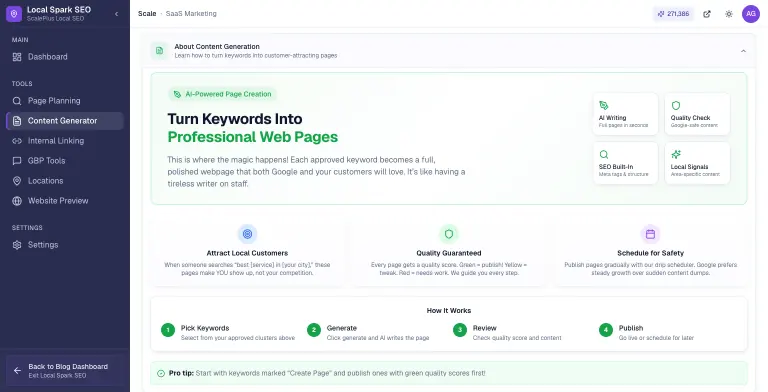Click the Dashboard grid icon
The image size is (768, 392).
coord(17,57)
